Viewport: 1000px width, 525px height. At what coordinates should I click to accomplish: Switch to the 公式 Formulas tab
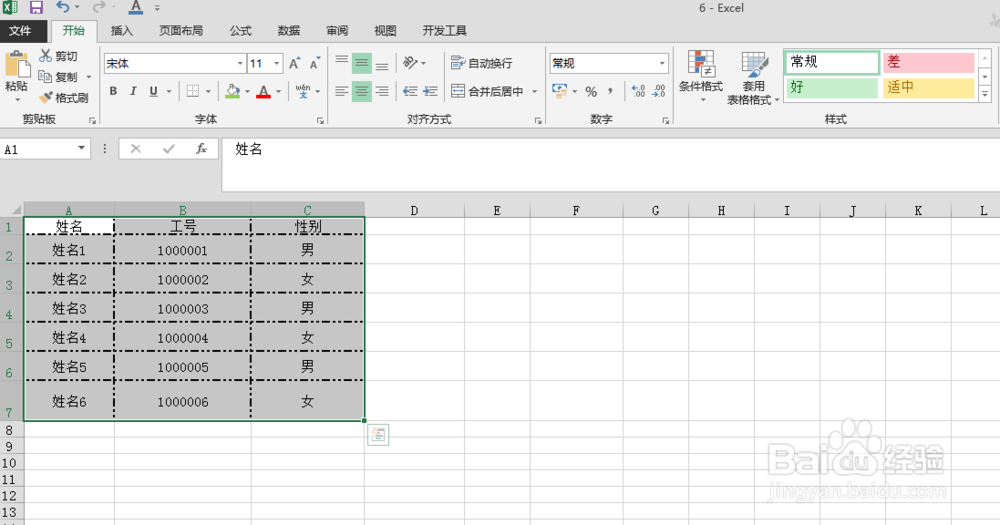click(240, 31)
